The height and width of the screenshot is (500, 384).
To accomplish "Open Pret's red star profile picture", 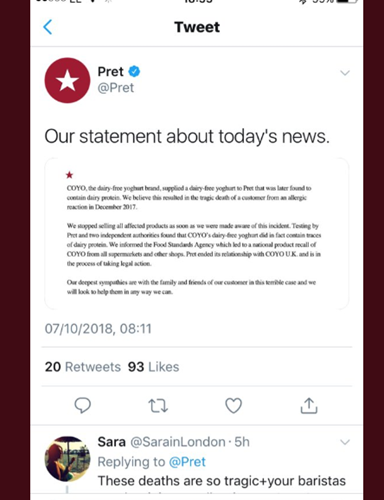I will click(x=67, y=80).
